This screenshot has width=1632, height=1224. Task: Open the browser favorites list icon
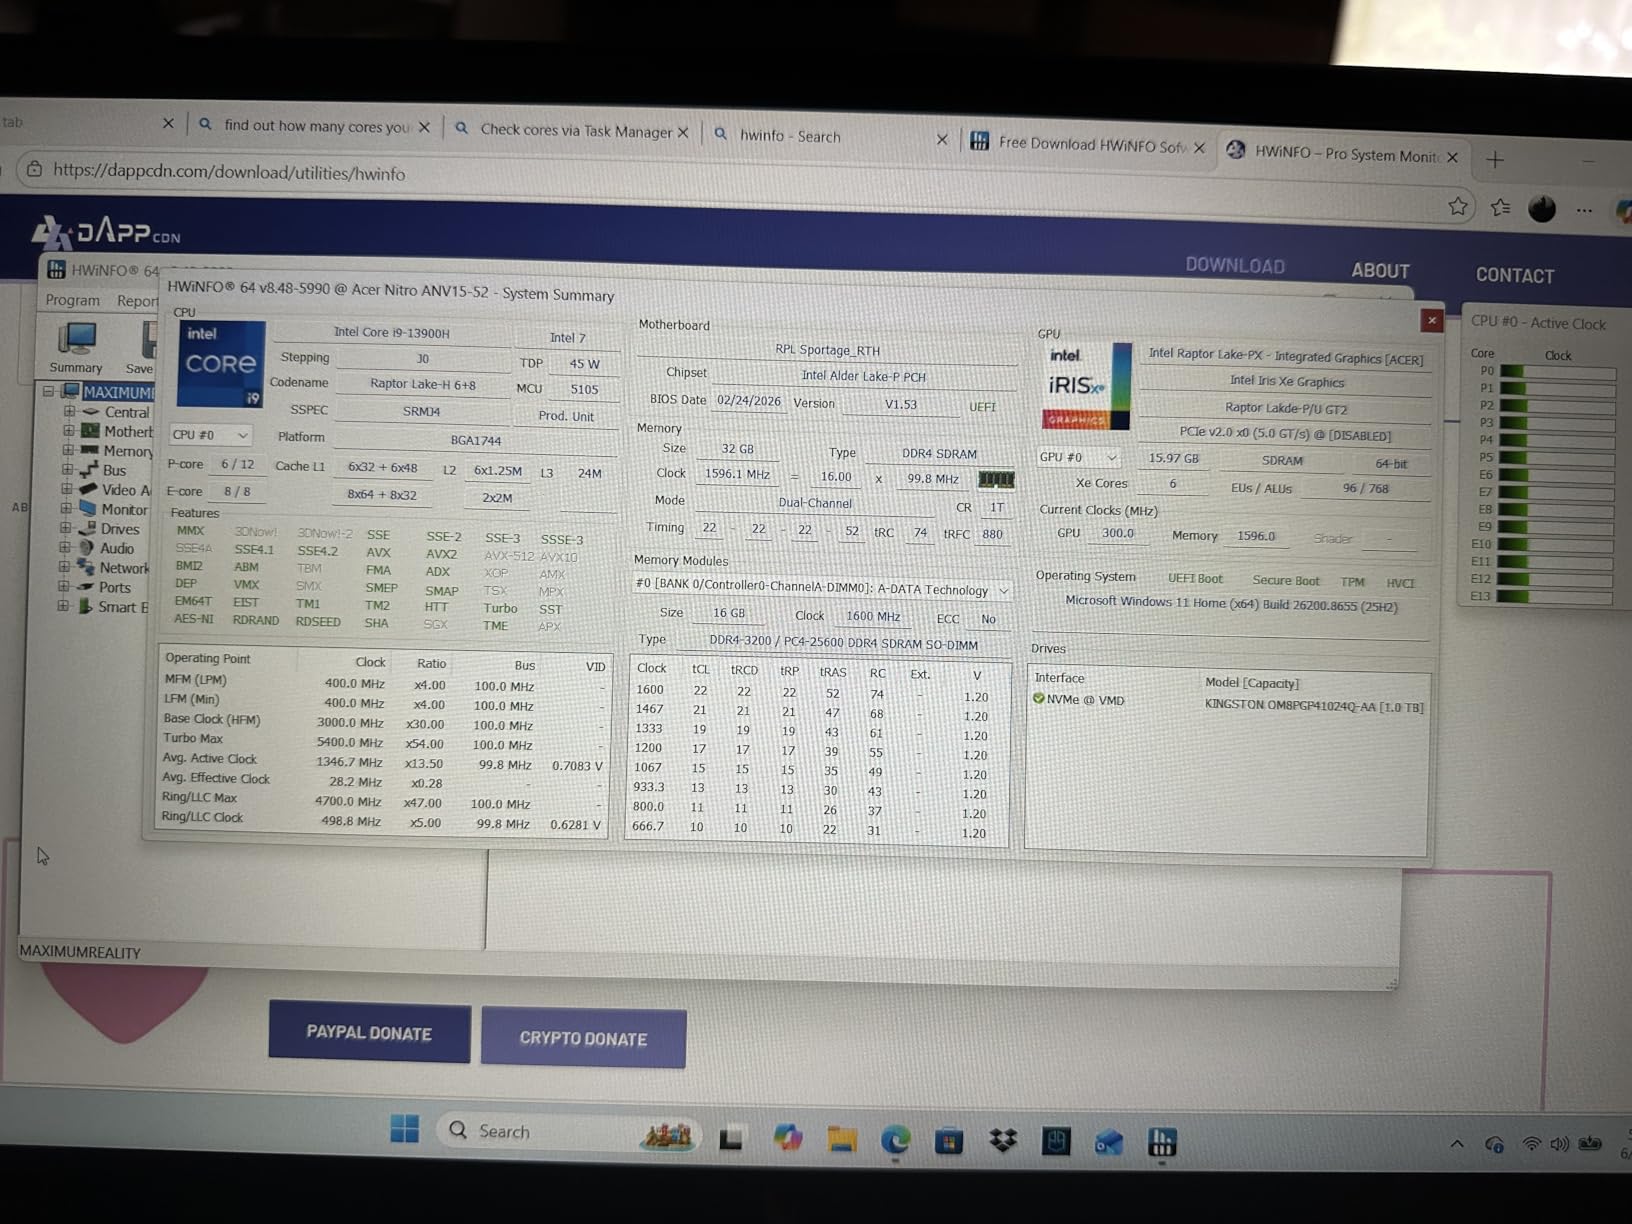click(x=1500, y=207)
